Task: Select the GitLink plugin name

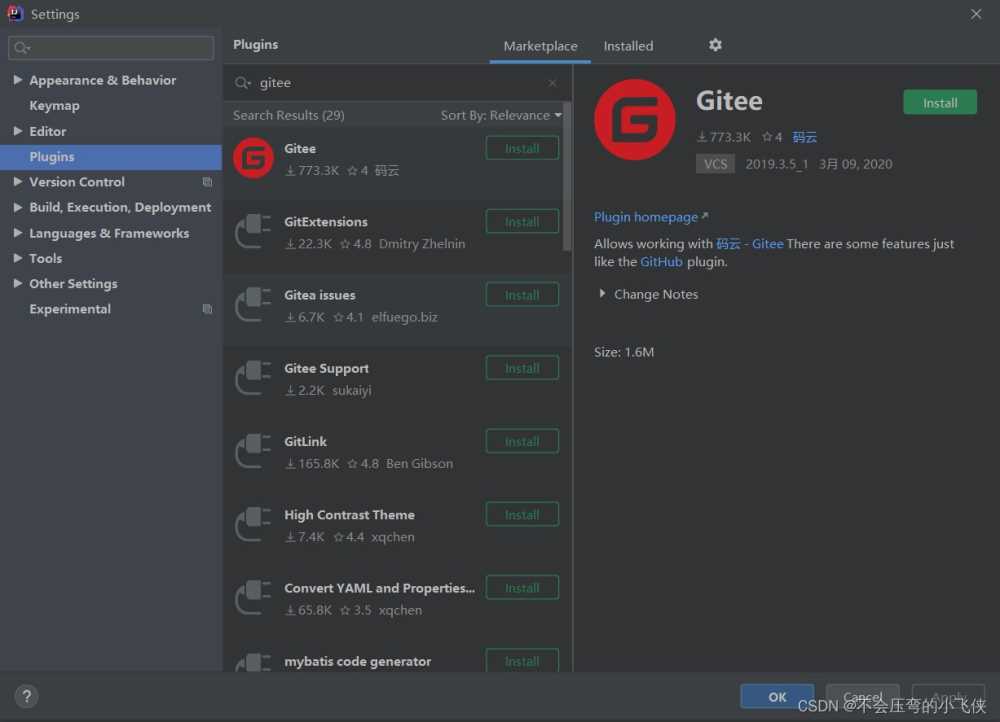Action: (x=305, y=441)
